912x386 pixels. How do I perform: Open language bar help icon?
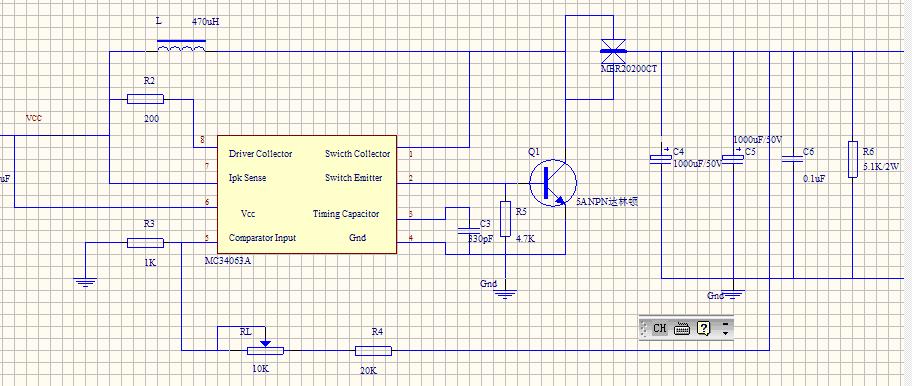click(x=704, y=328)
